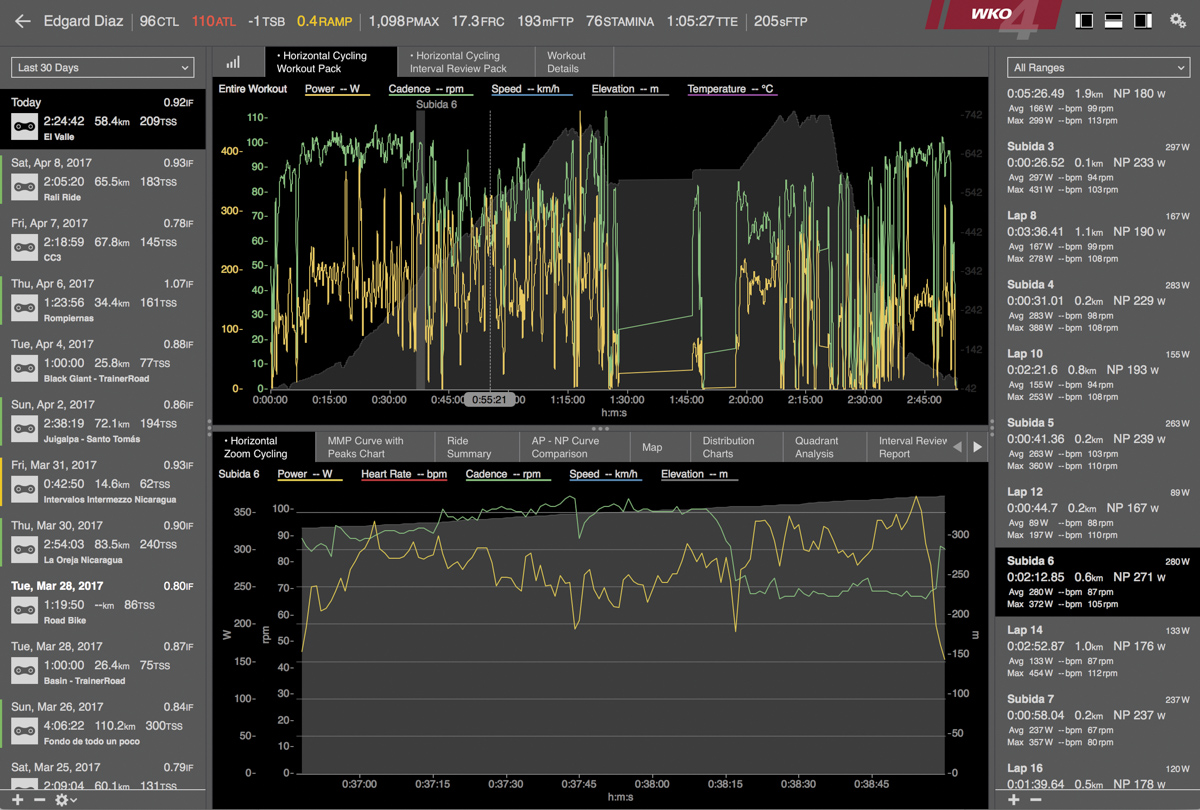This screenshot has height=810, width=1200.
Task: Open the All Ranges filter dropdown
Action: point(1098,68)
